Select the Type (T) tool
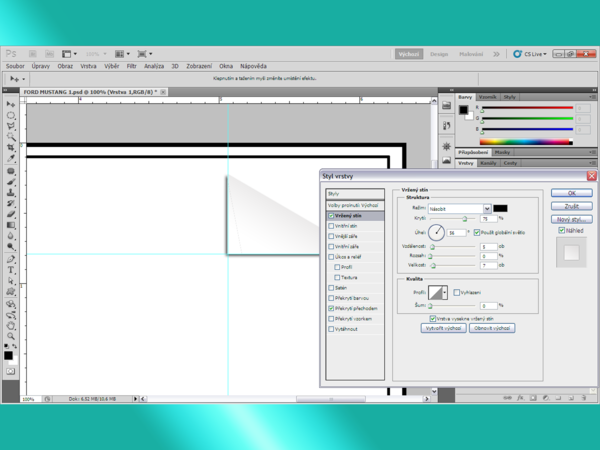 (11, 269)
